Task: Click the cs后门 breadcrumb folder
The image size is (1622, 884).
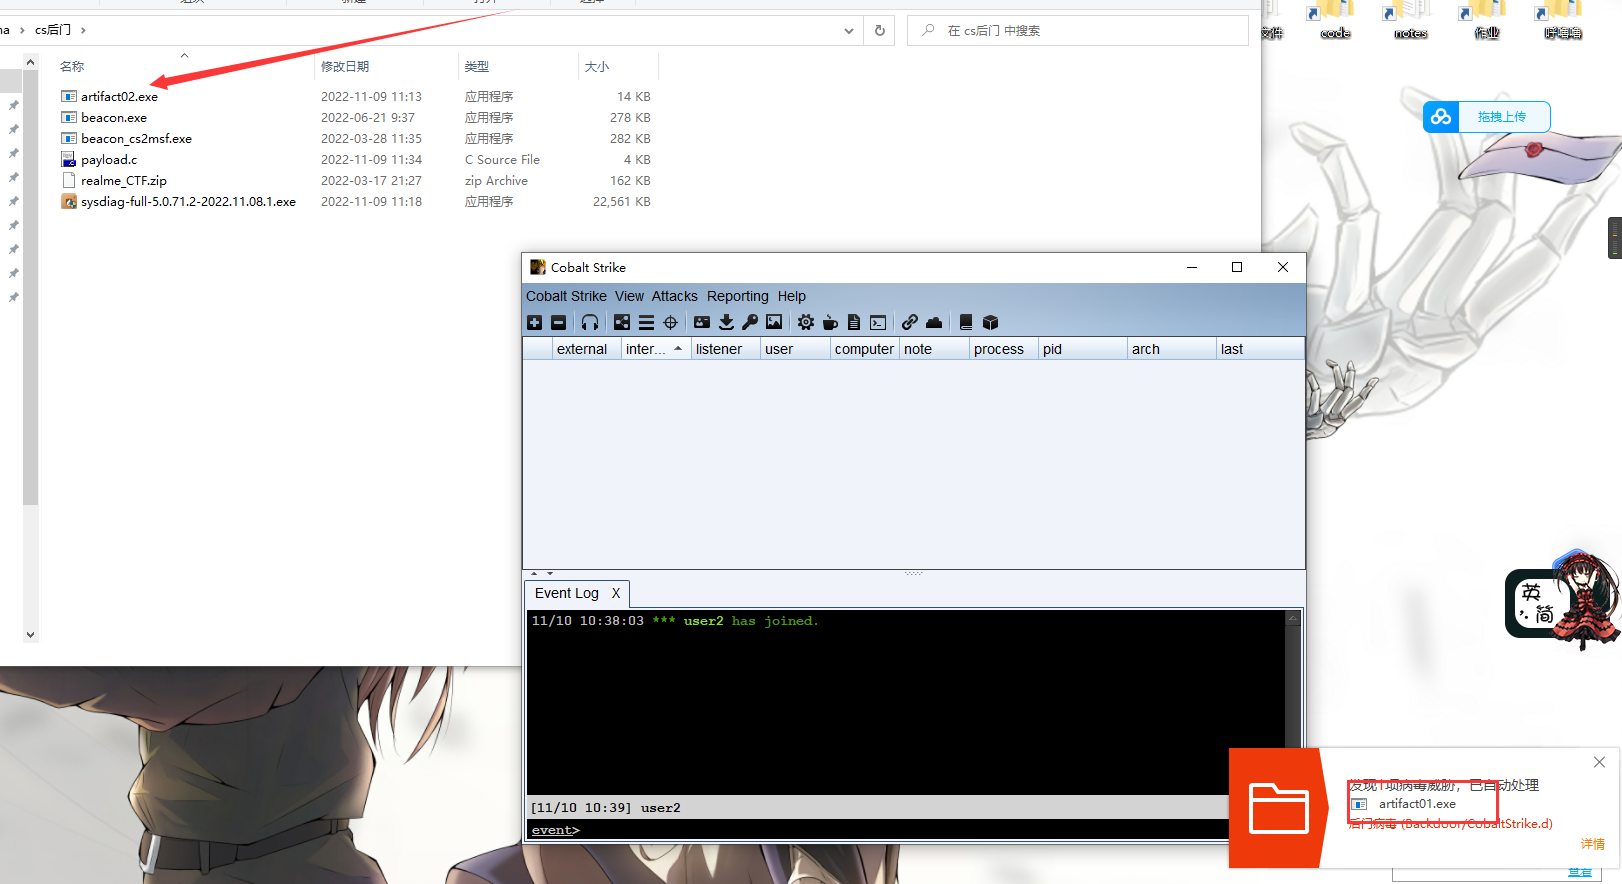Action: (x=53, y=30)
